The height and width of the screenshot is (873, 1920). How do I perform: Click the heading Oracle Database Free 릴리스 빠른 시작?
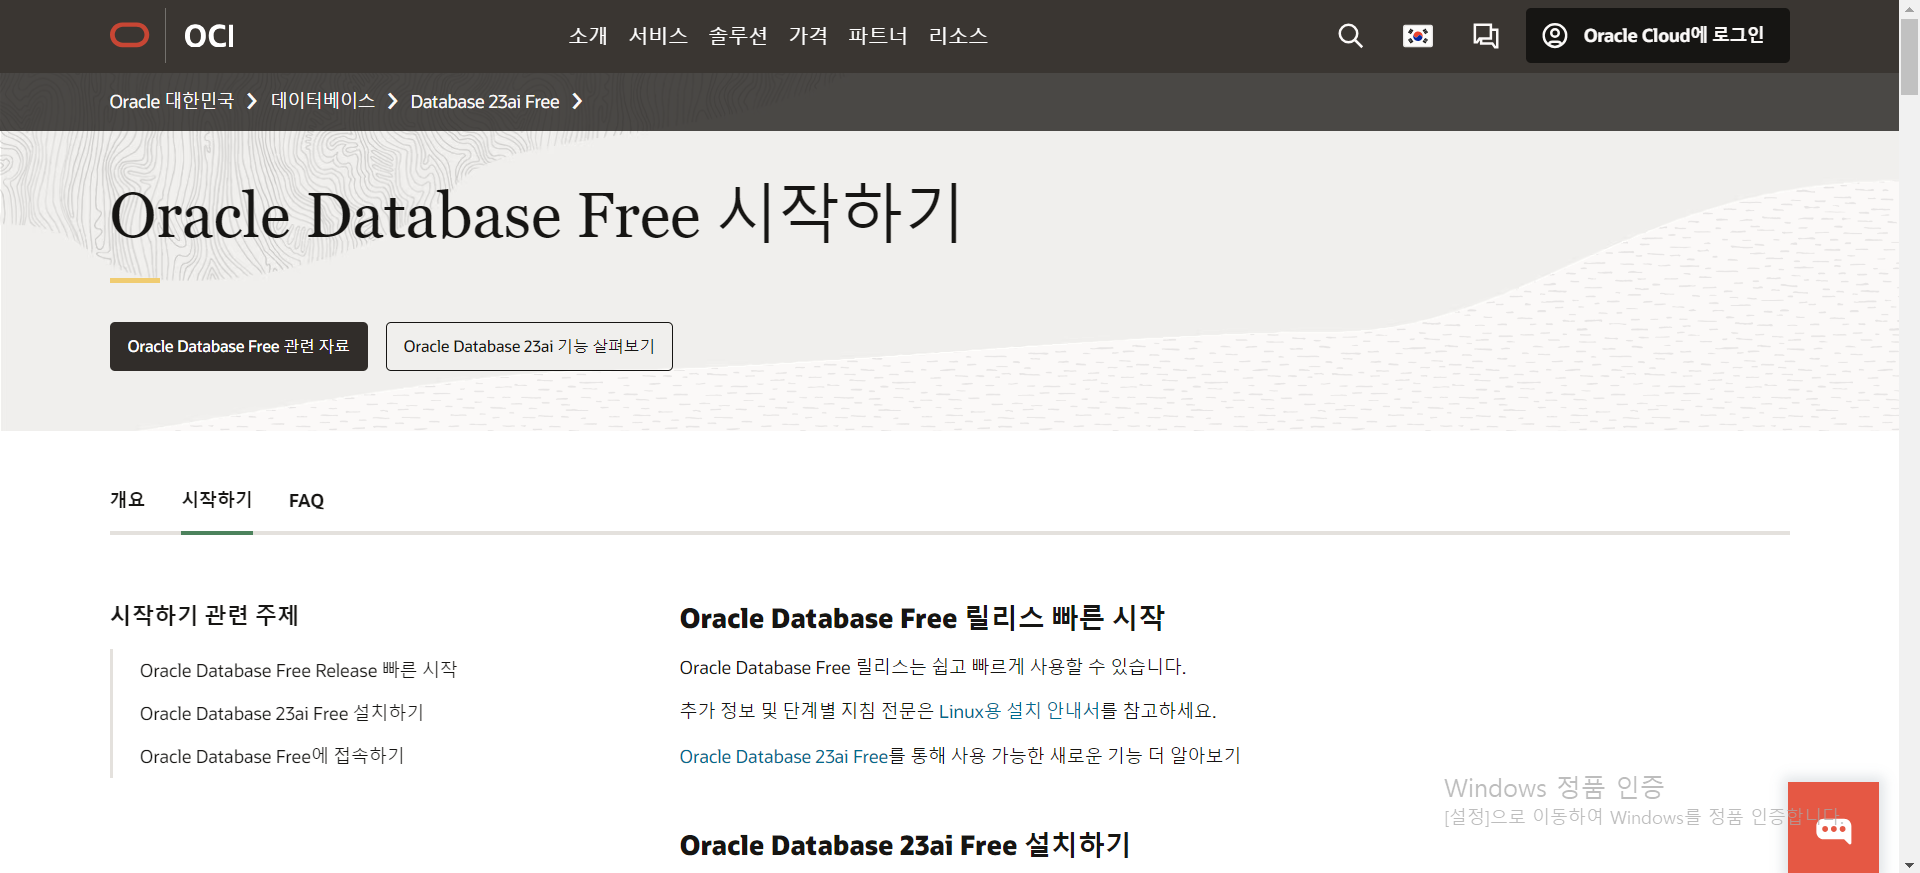[922, 618]
